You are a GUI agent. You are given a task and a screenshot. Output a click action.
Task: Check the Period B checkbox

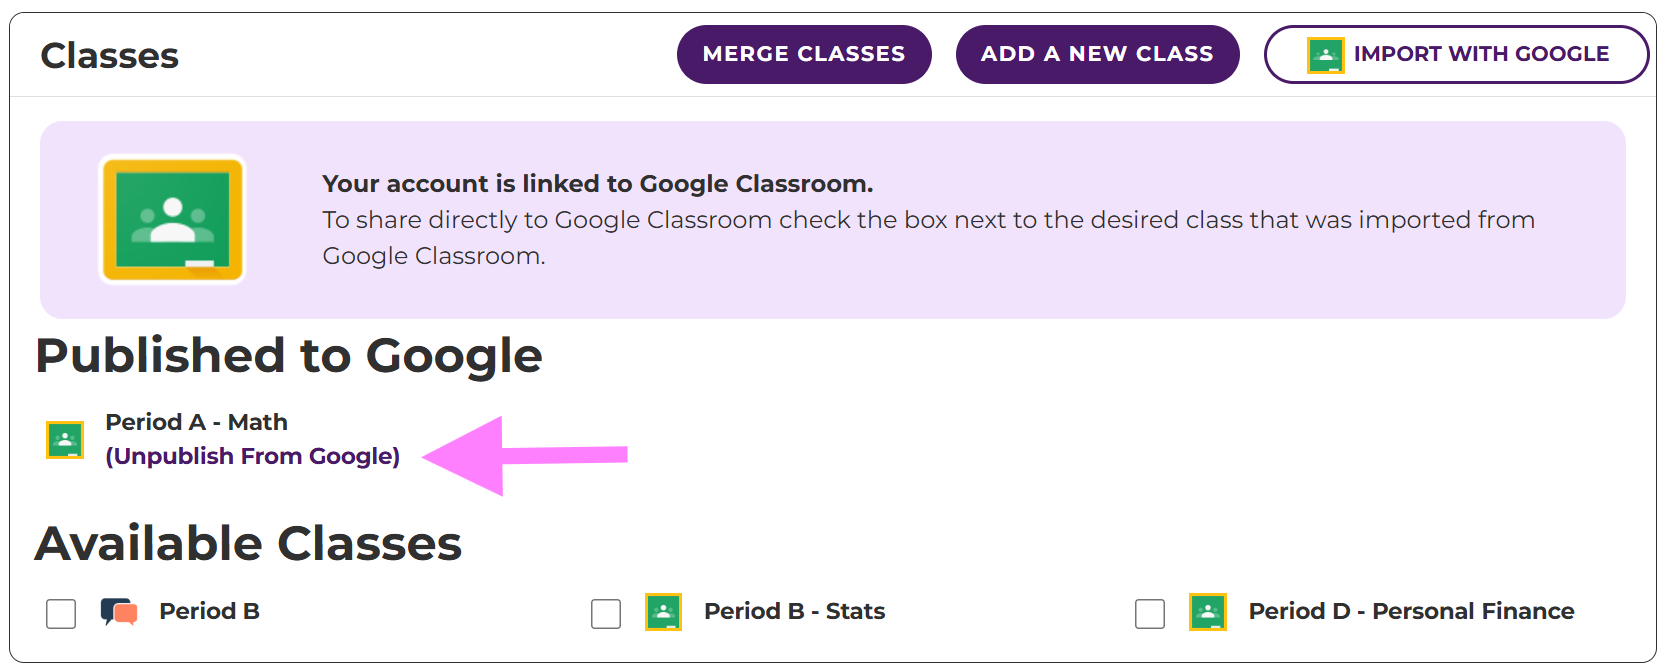tap(61, 613)
